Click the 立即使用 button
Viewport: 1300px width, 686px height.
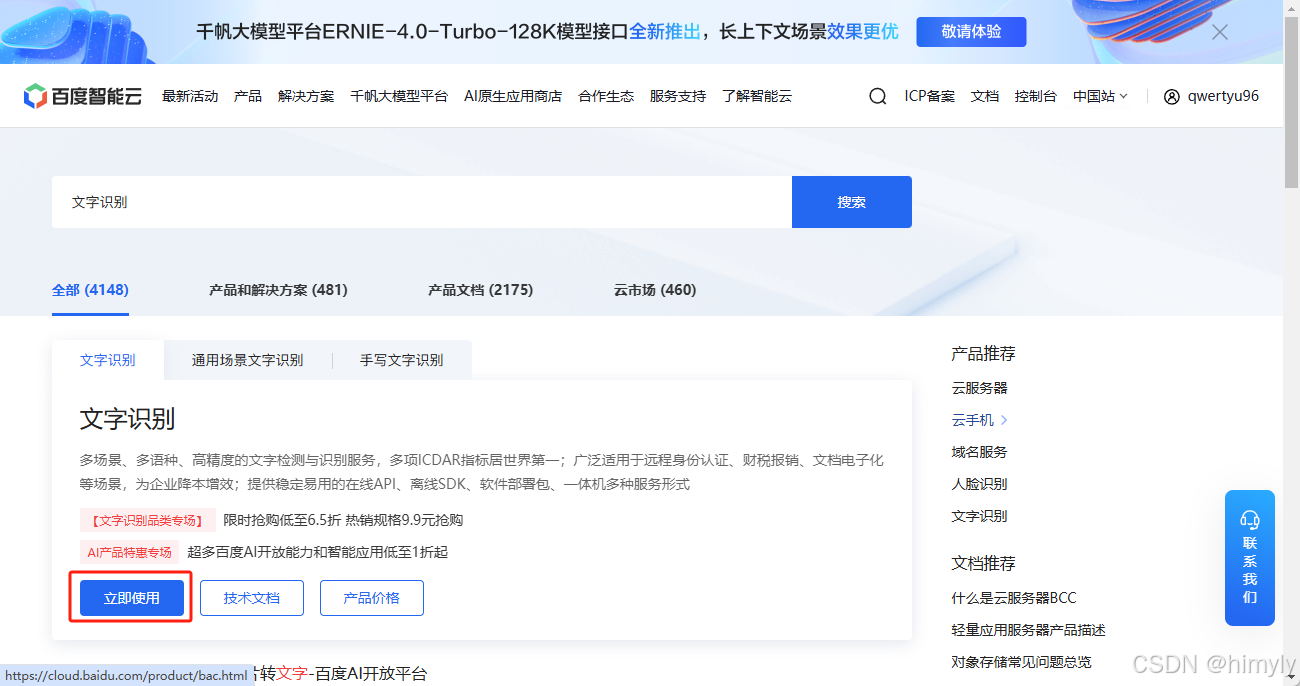click(x=132, y=598)
